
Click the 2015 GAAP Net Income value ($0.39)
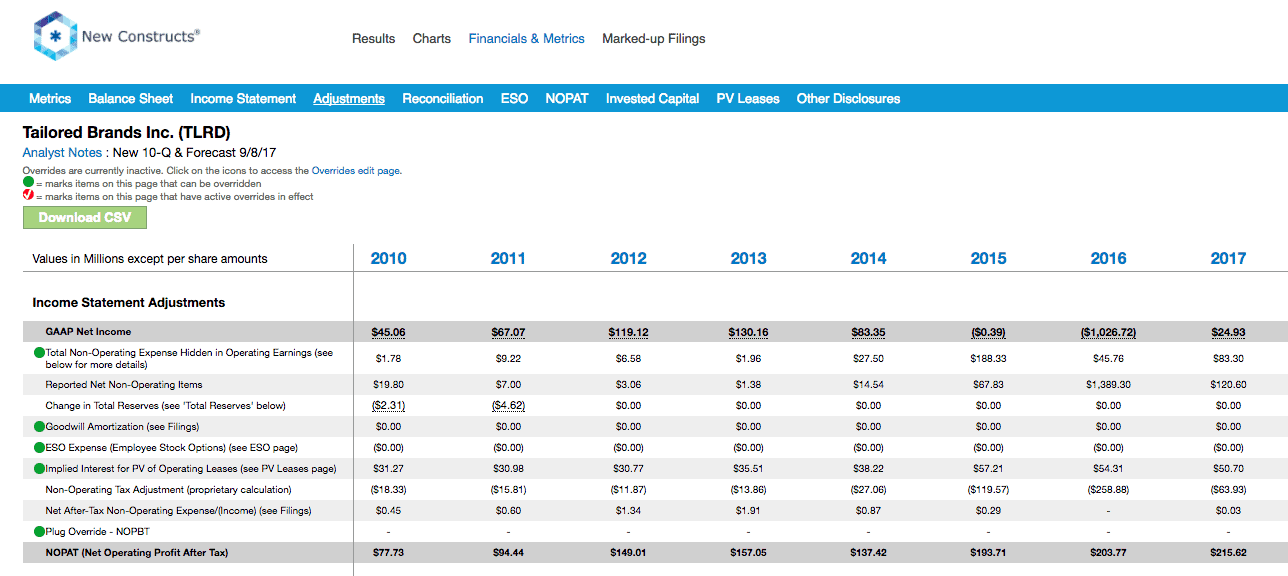(989, 332)
